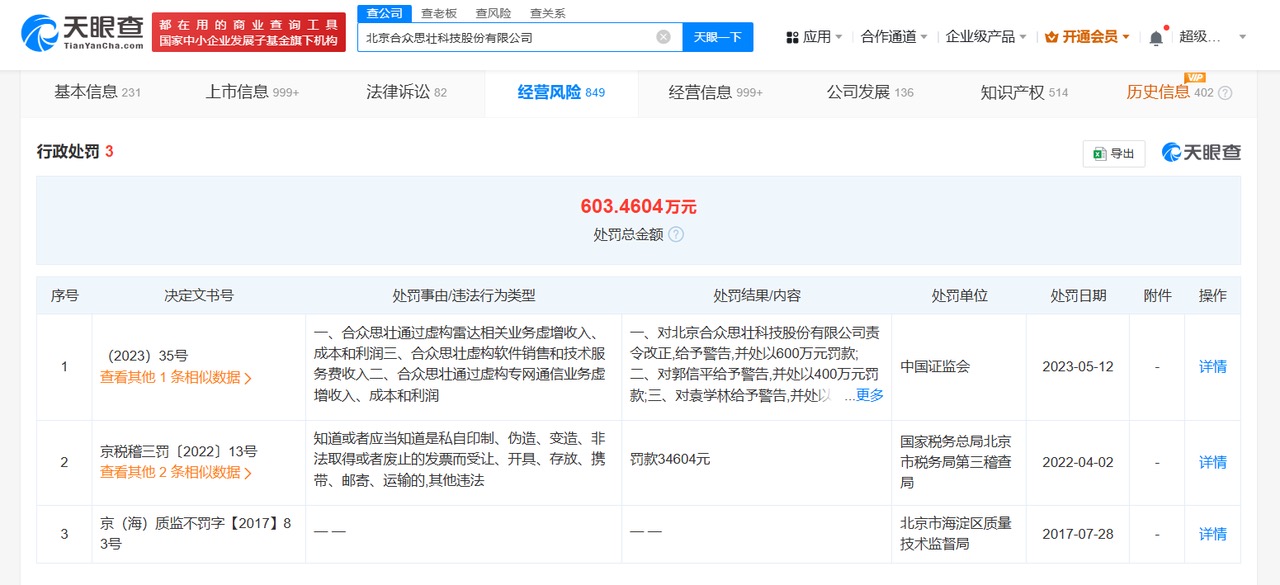Switch to the 查风险 search tab
Viewport: 1280px width, 585px height.
[493, 13]
